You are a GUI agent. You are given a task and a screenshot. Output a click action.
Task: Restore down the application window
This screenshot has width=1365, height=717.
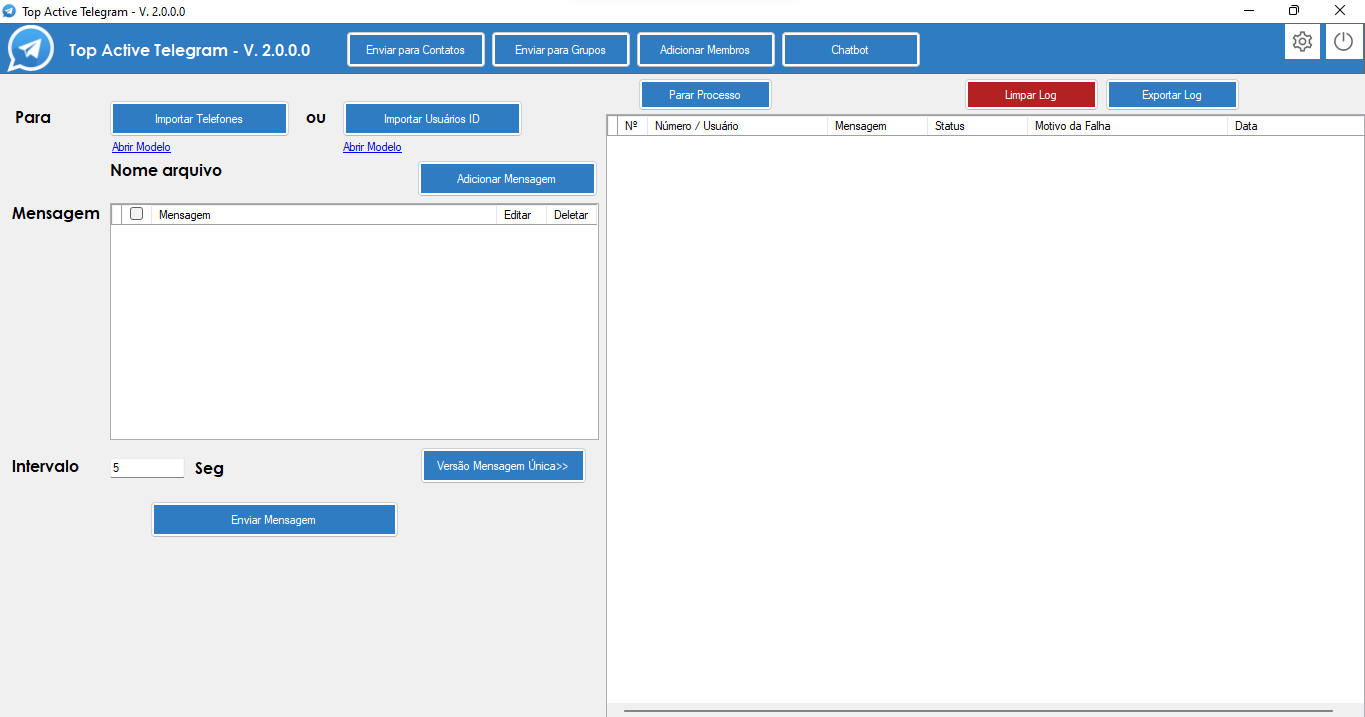click(1294, 11)
